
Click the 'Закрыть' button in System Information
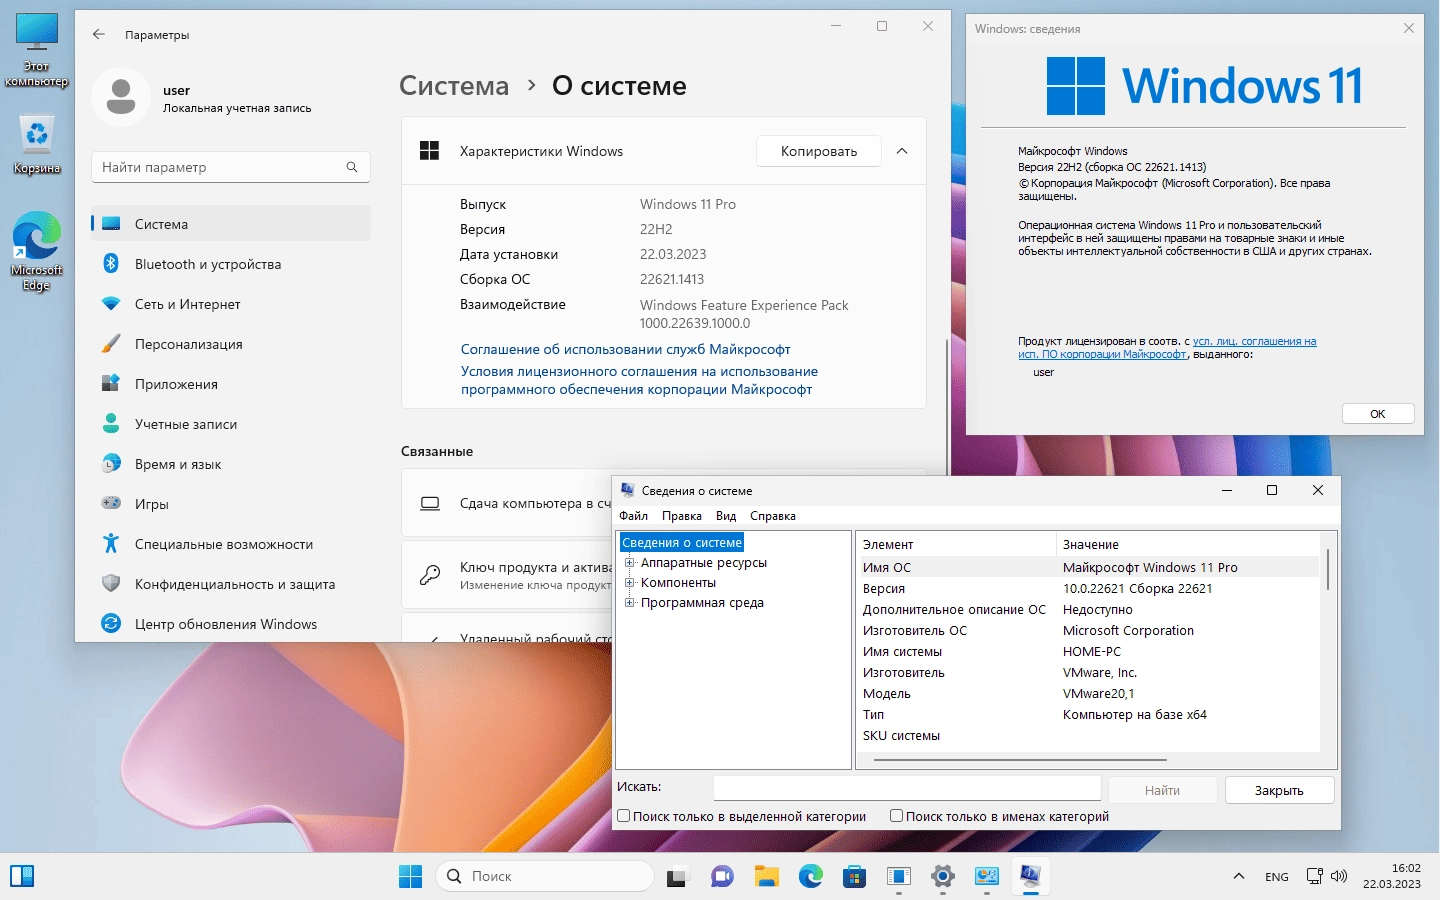point(1279,790)
